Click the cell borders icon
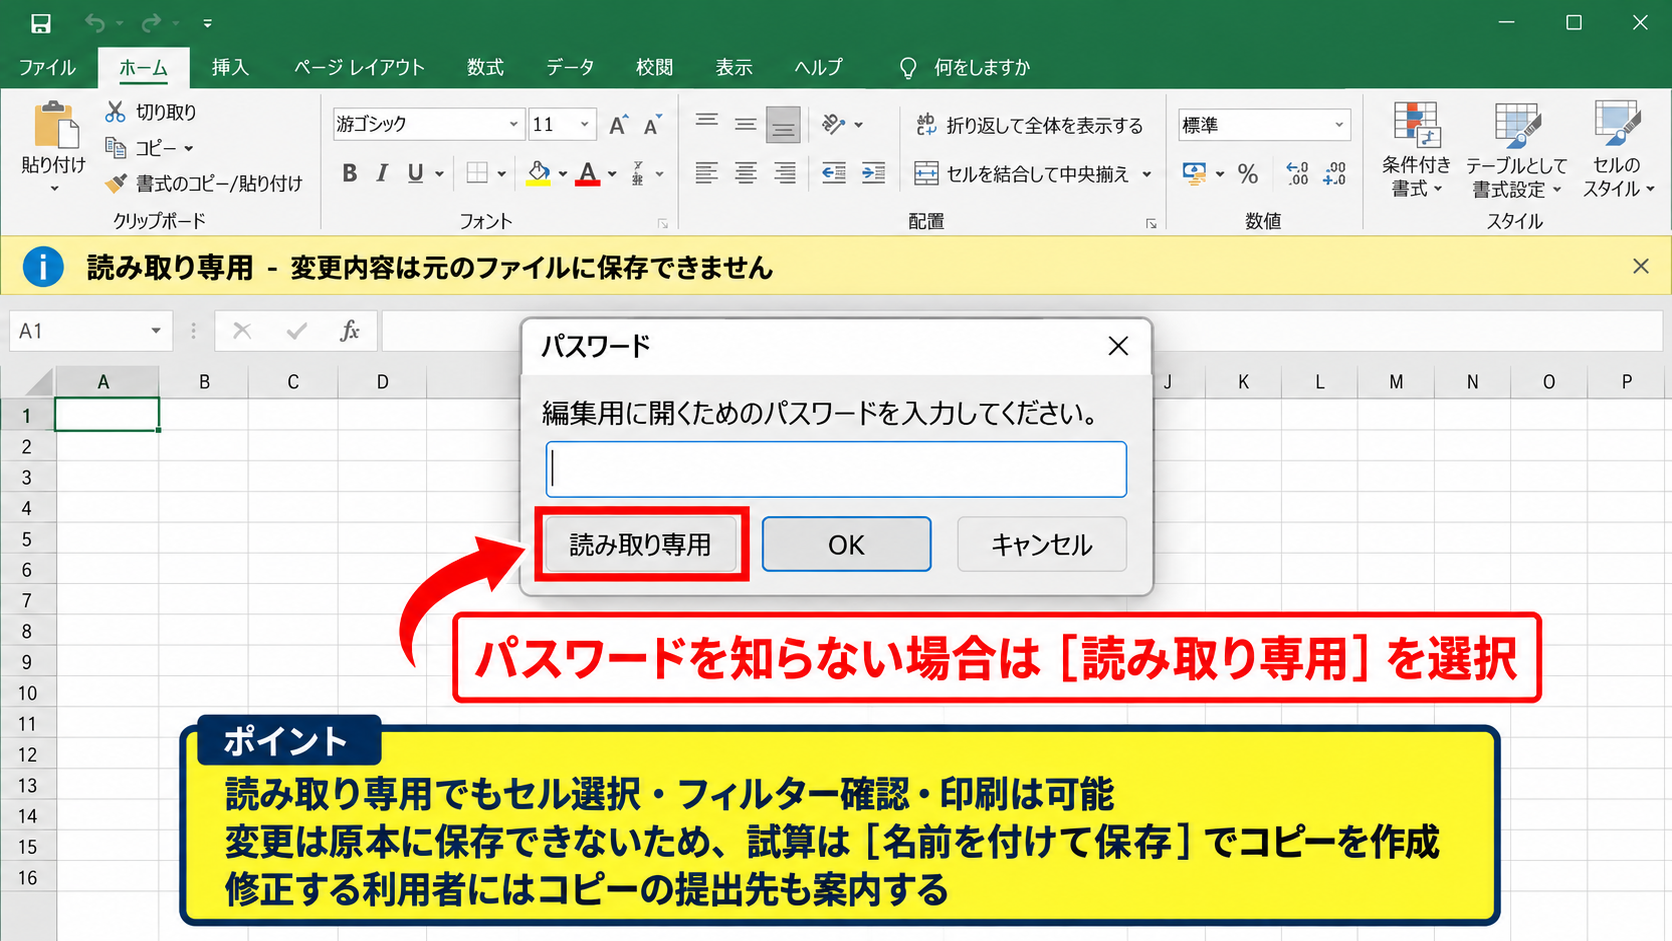The image size is (1672, 941). 477,173
